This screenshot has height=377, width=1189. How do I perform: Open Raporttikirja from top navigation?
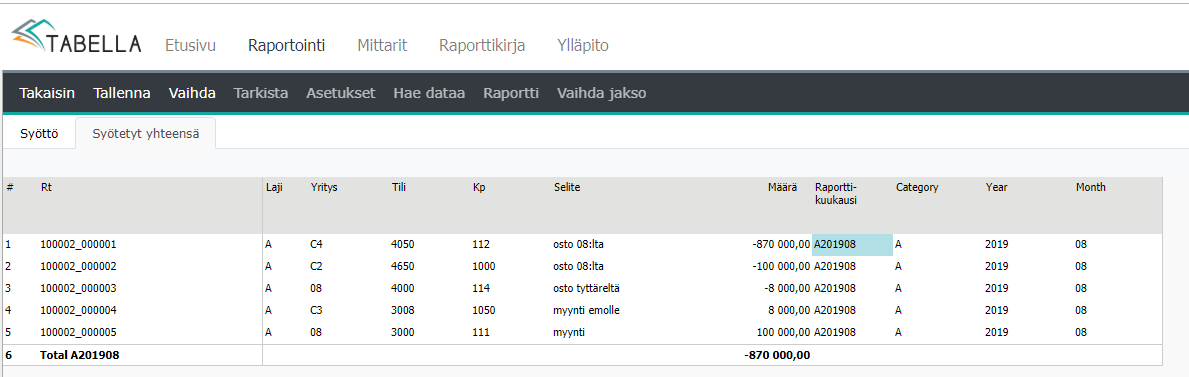tap(482, 46)
